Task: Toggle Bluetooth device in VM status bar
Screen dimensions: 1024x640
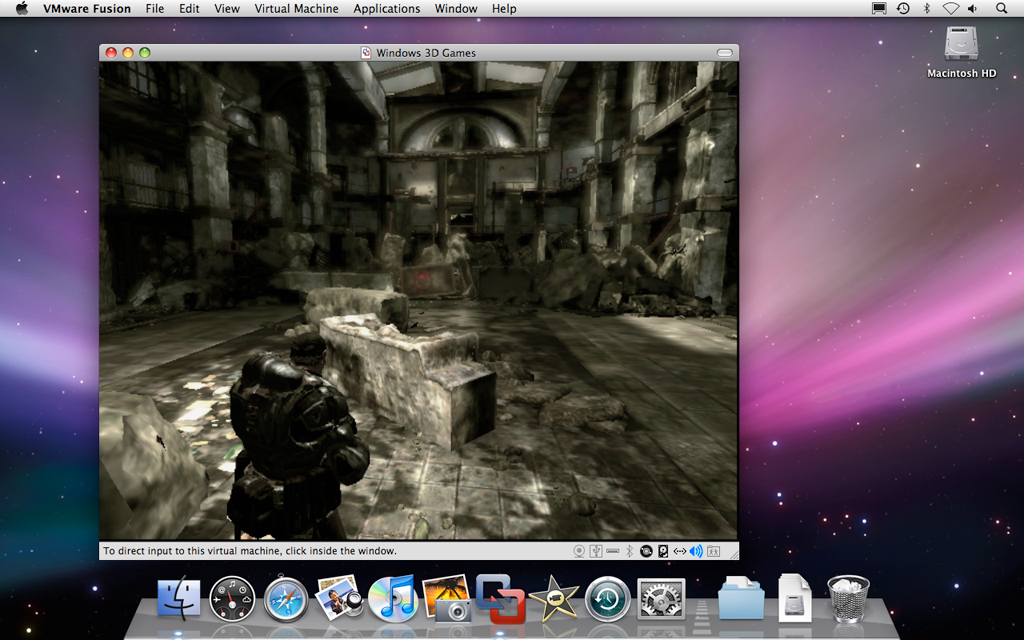Action: point(629,551)
